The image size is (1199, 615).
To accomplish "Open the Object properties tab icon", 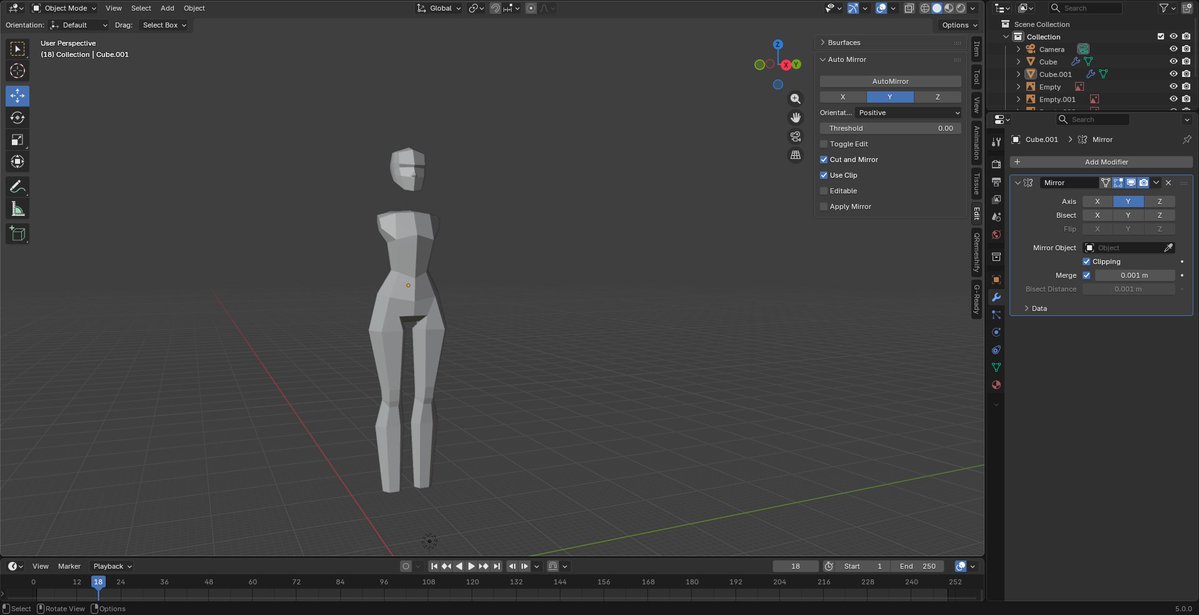I will 996,279.
